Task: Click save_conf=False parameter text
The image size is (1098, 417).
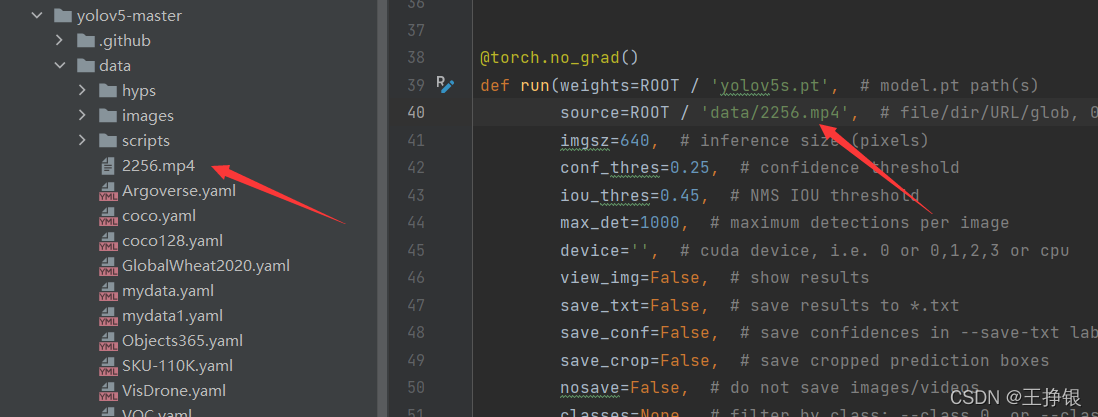Action: point(634,333)
